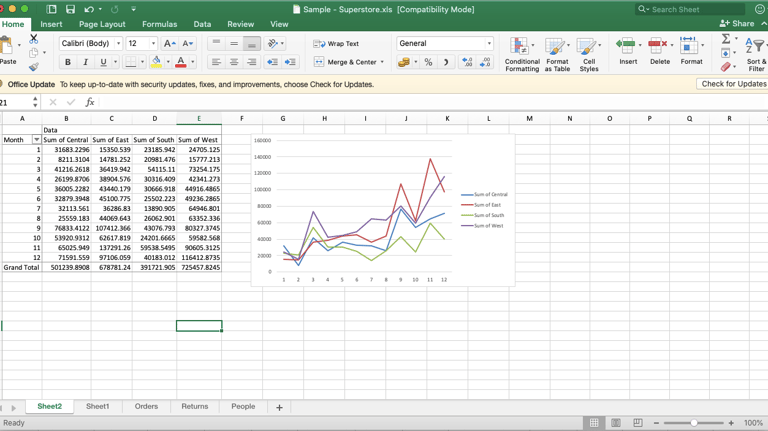Image resolution: width=768 pixels, height=431 pixels.
Task: Toggle underline formatting
Action: (103, 62)
